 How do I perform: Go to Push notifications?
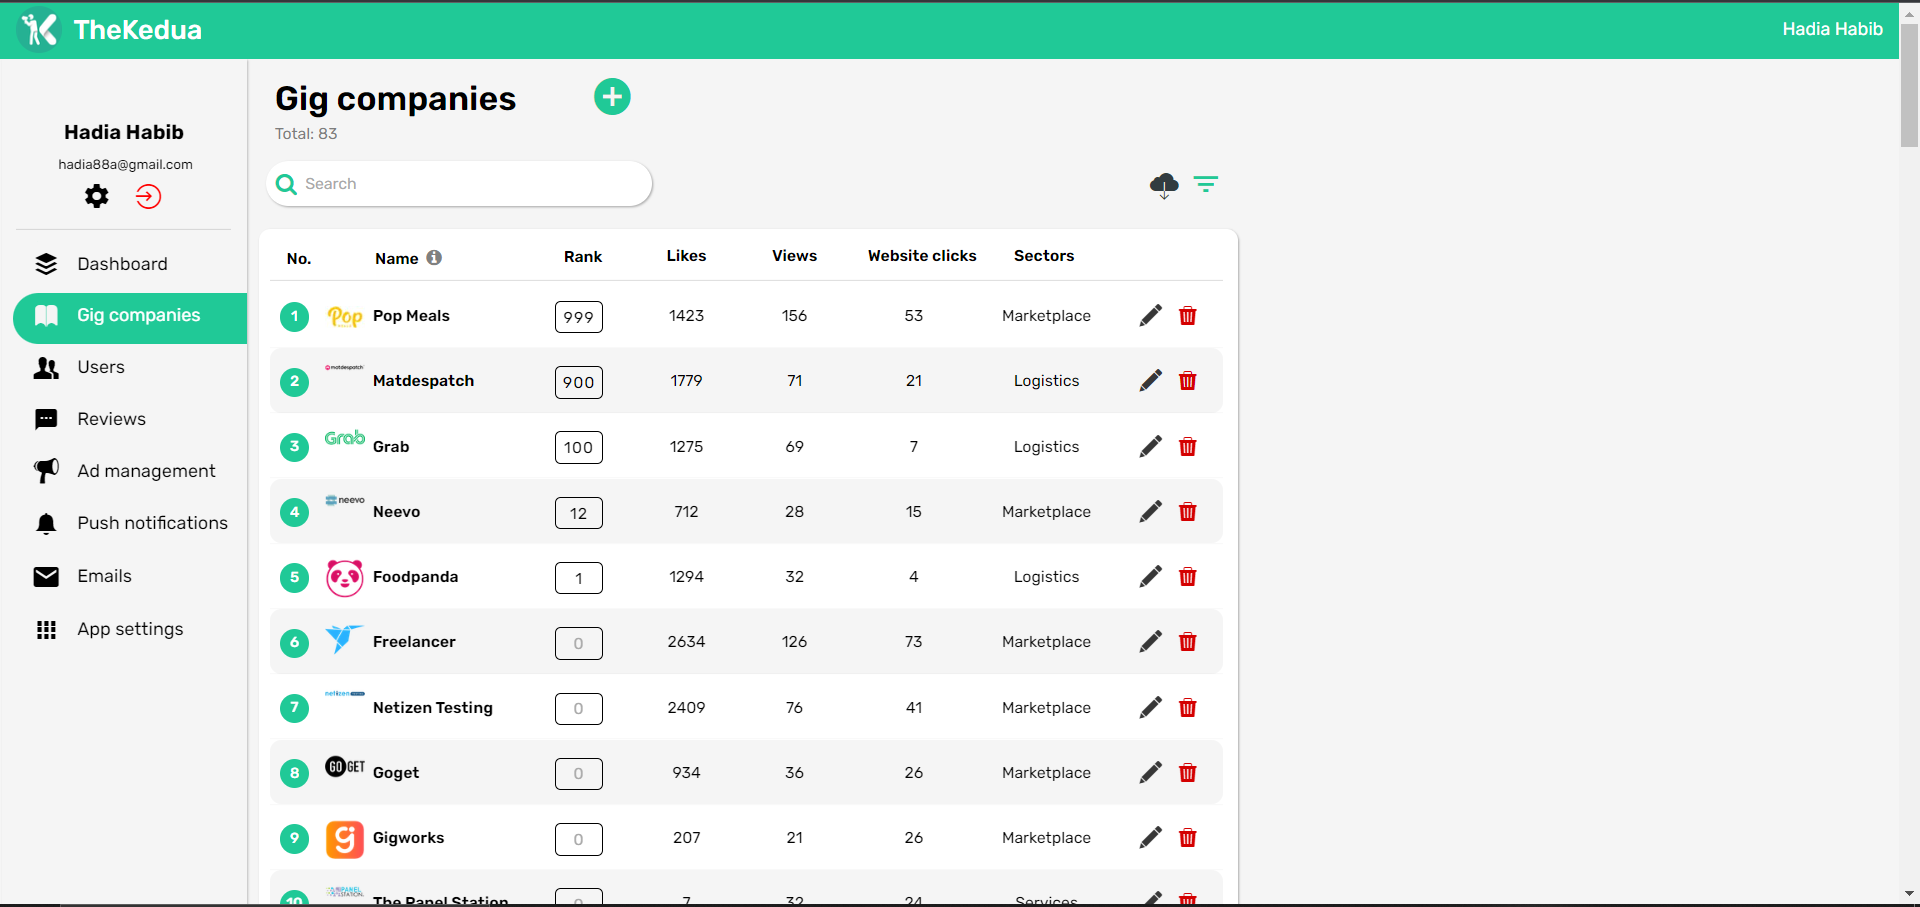(x=130, y=523)
